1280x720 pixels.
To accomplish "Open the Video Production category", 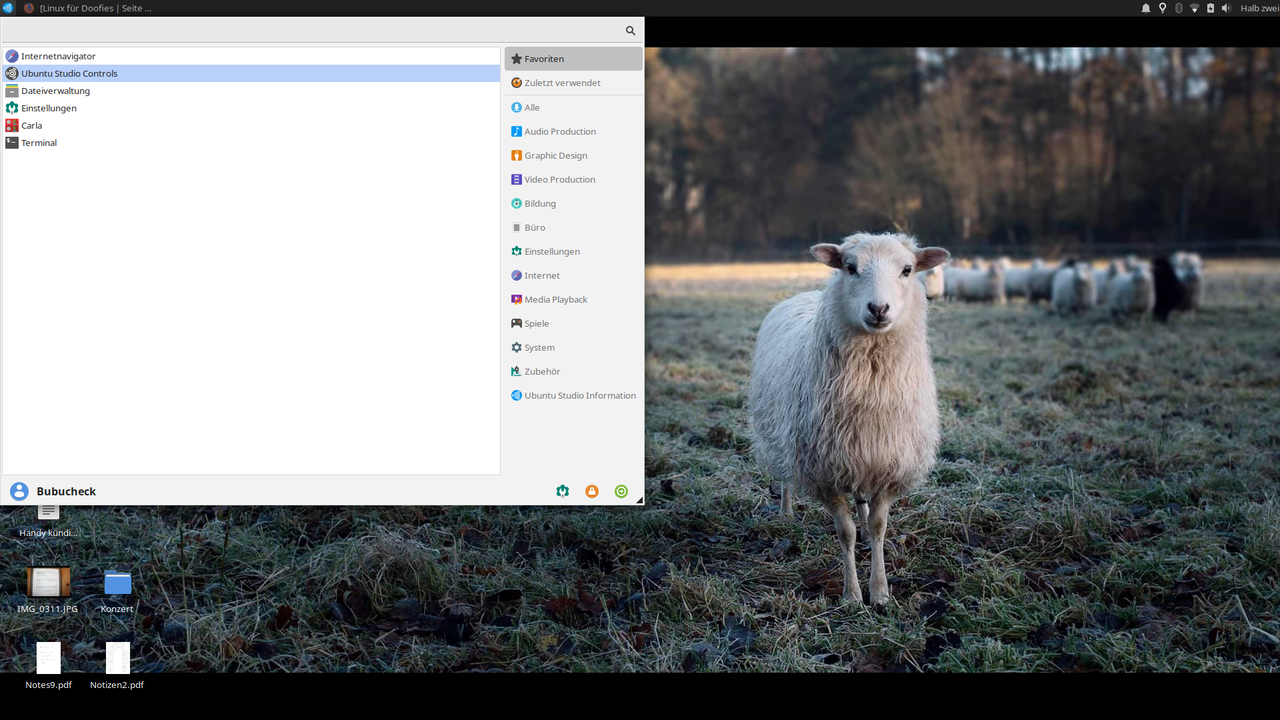I will 574,179.
